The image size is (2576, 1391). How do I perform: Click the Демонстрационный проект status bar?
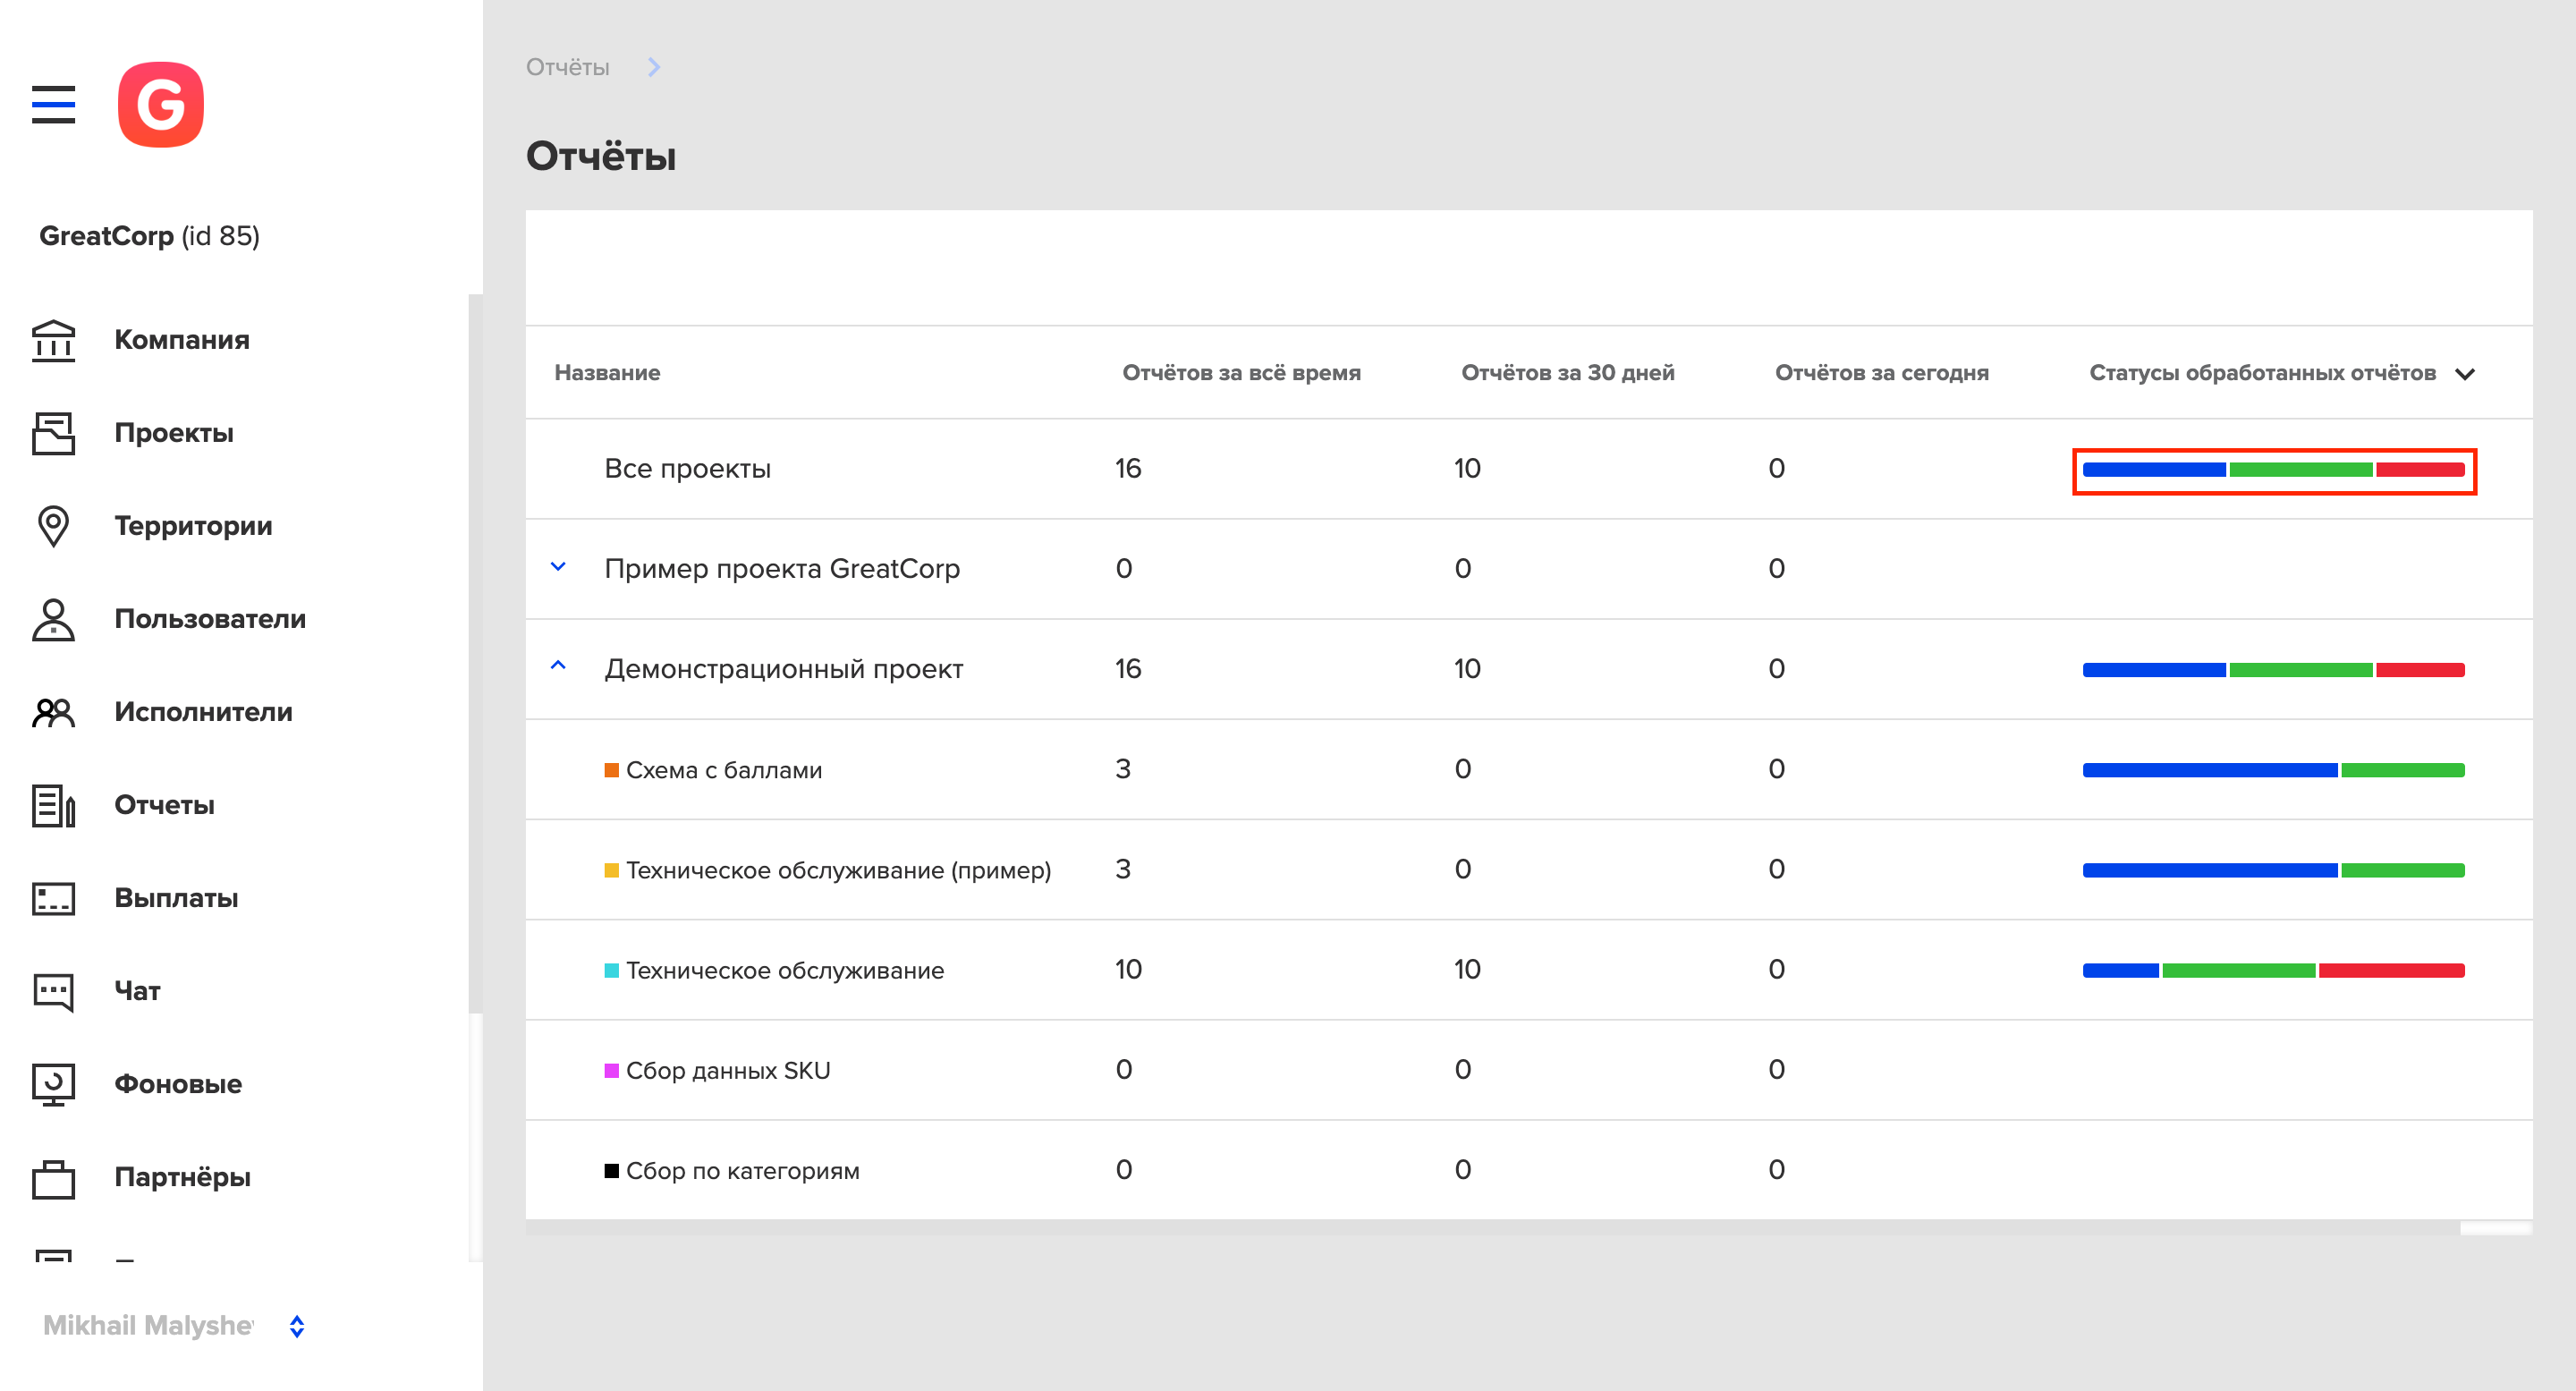click(x=2273, y=670)
